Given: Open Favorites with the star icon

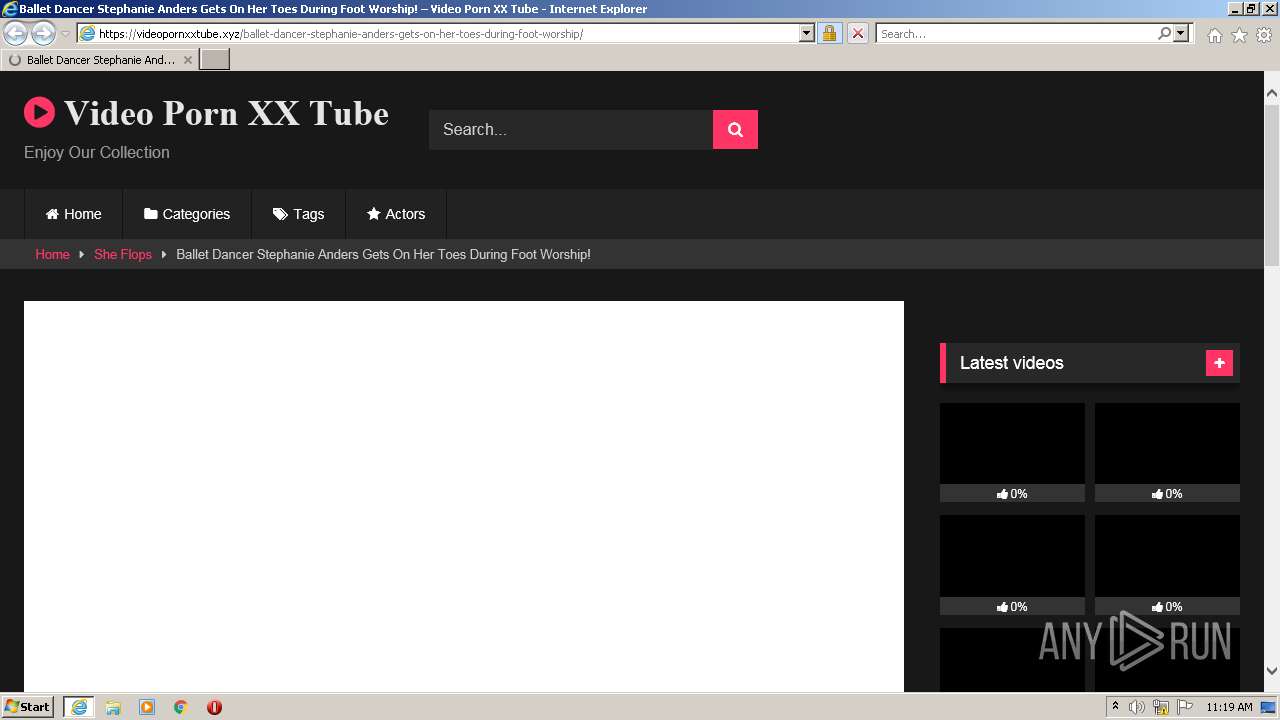Looking at the screenshot, I should [x=1239, y=35].
